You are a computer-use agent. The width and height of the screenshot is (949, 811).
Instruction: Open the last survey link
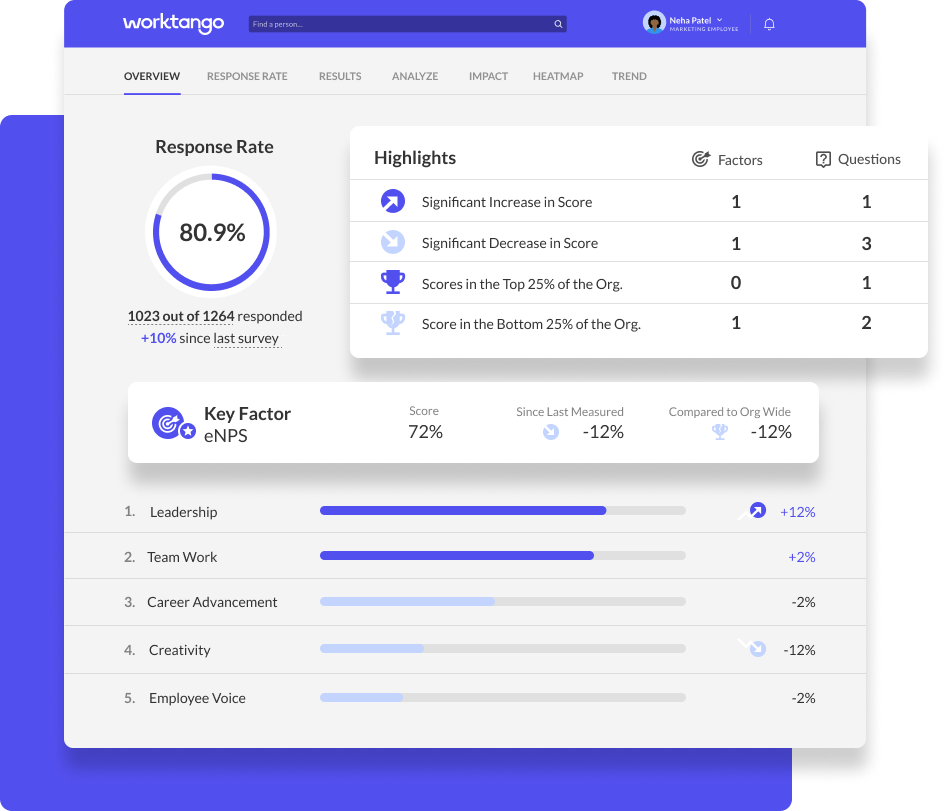[x=247, y=338]
